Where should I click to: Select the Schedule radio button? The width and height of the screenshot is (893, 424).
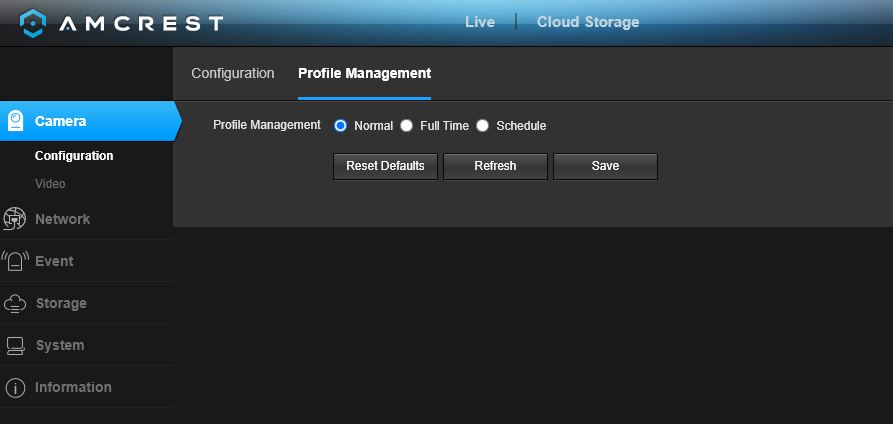point(482,126)
